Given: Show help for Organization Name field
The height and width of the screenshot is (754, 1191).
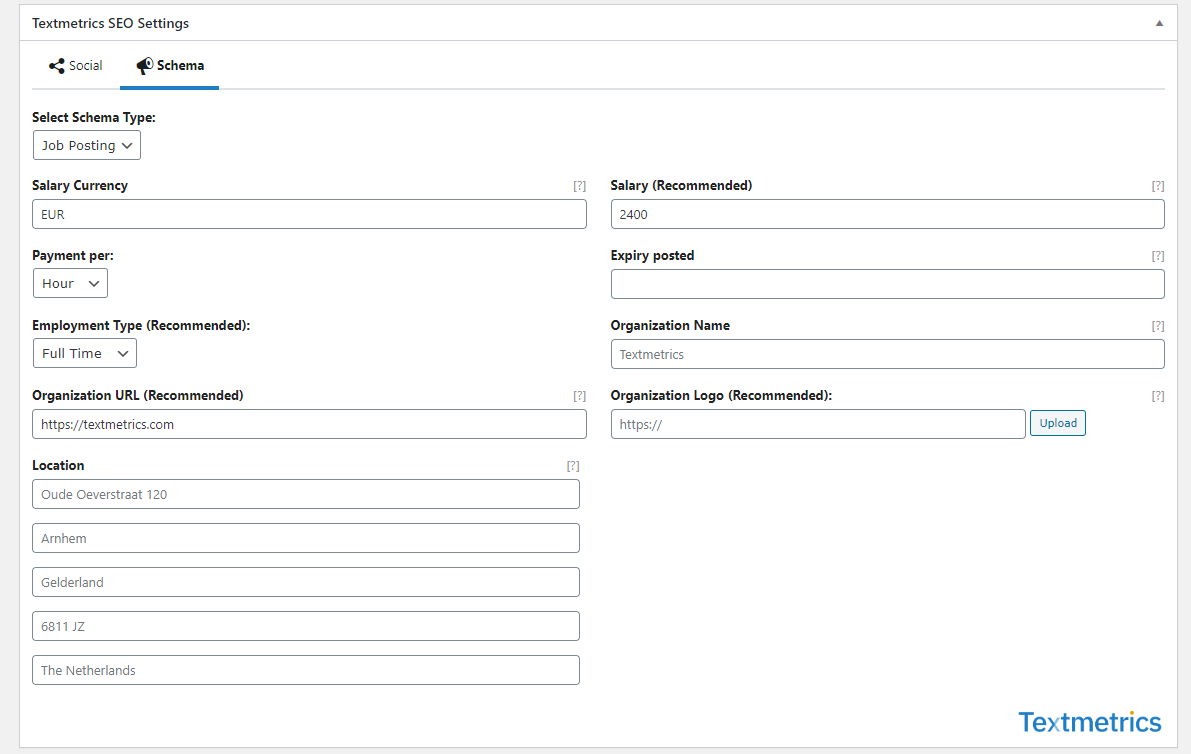Looking at the screenshot, I should [x=1157, y=326].
